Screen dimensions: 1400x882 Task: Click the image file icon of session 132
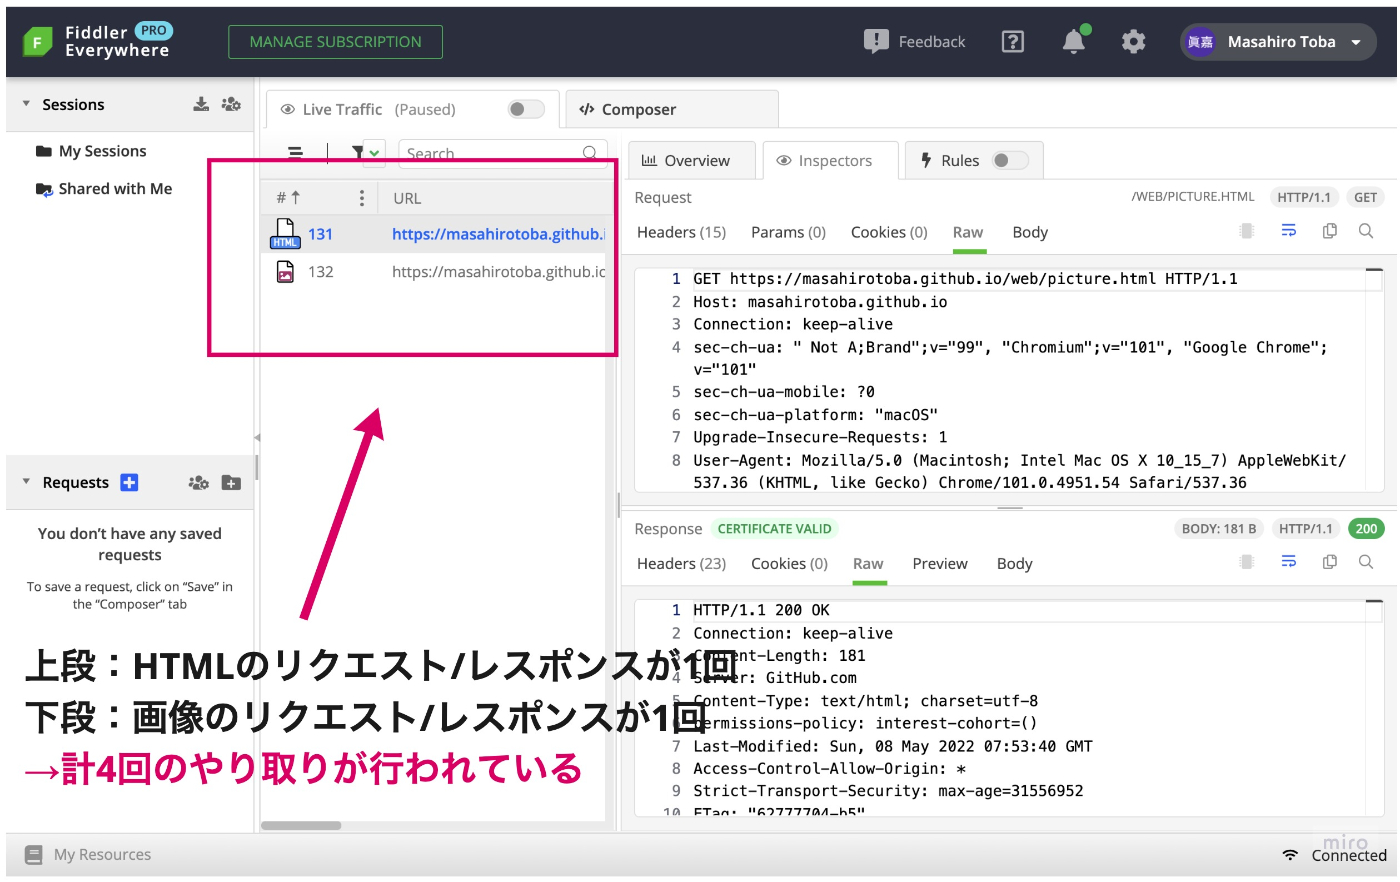pos(285,272)
